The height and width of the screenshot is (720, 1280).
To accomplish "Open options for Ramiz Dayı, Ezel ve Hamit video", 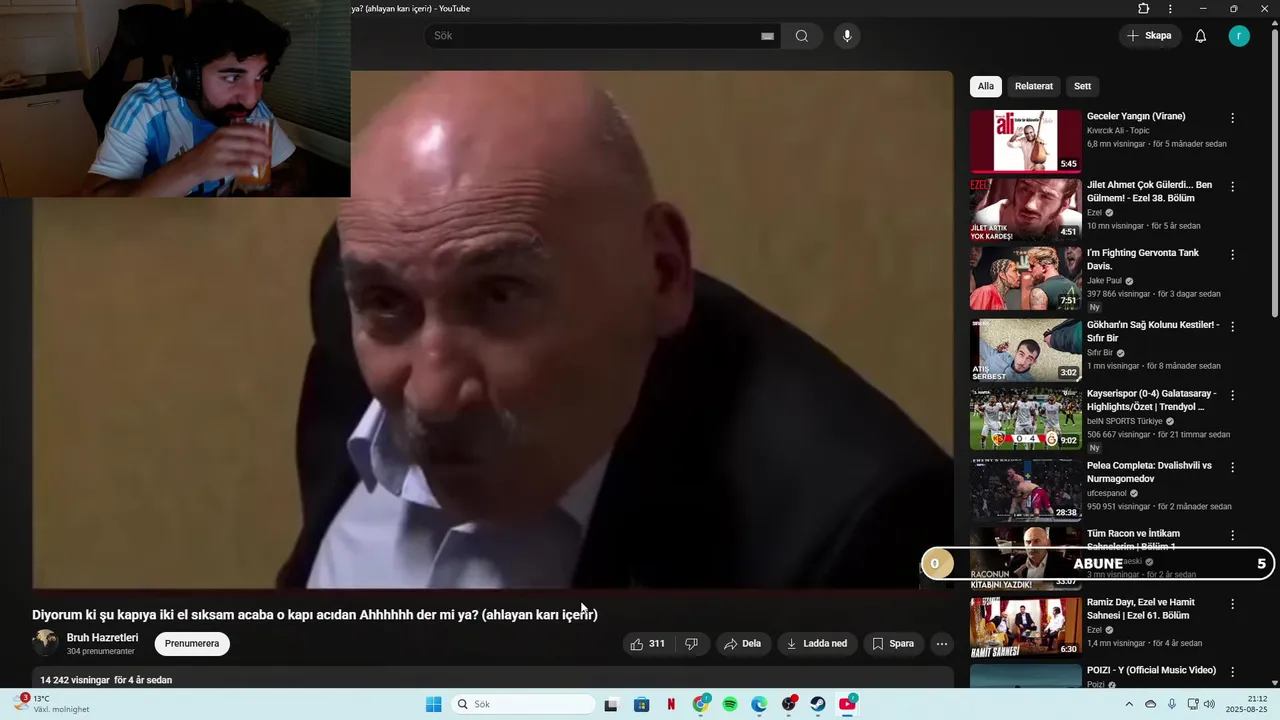I will 1232,604.
